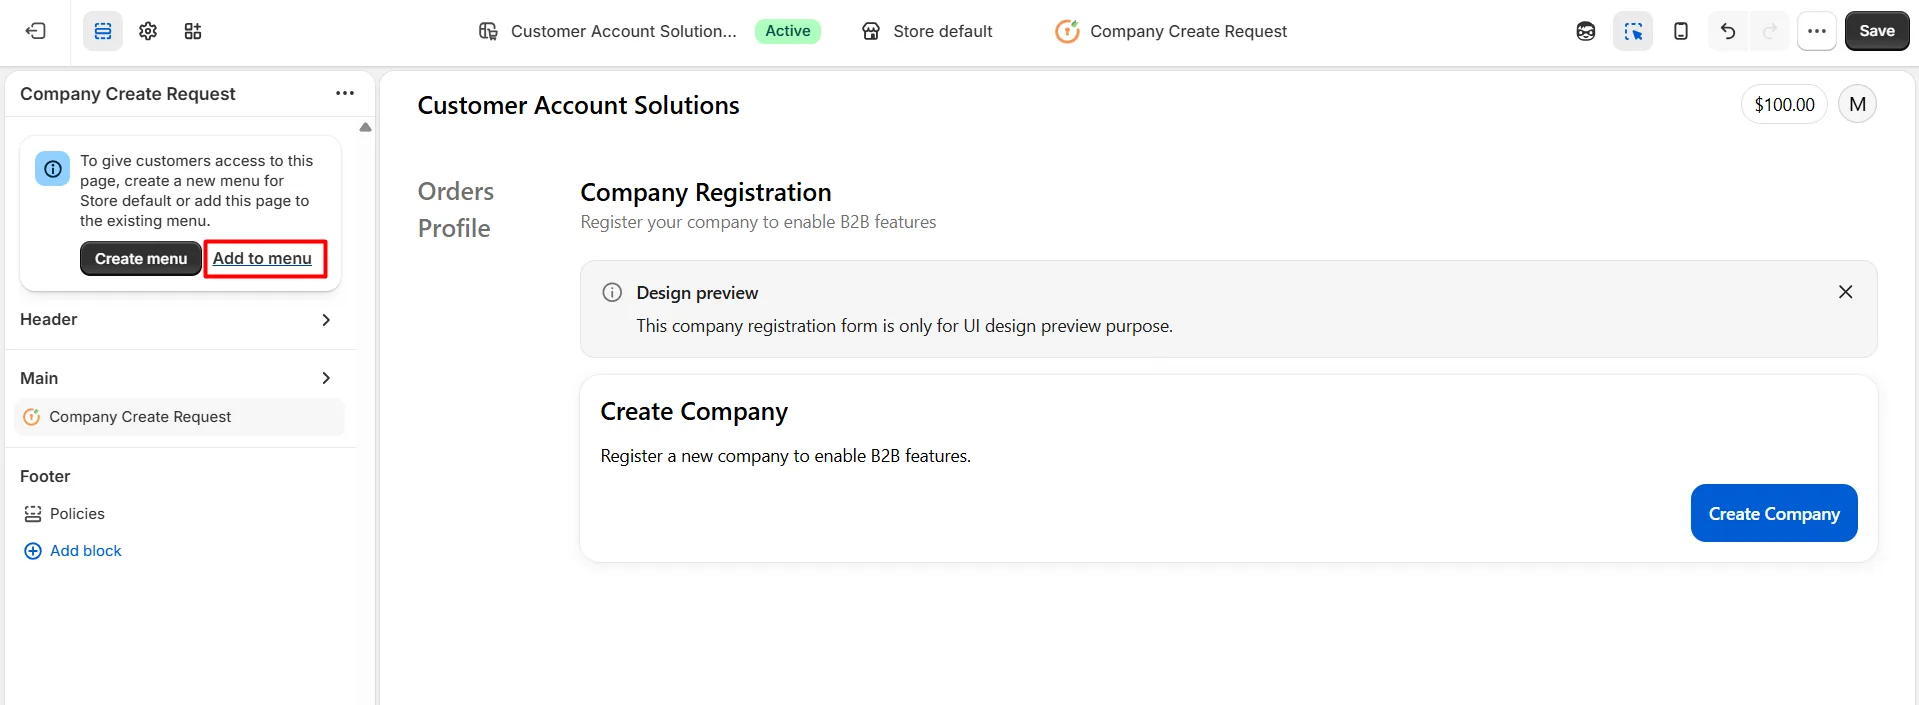Click the Customer Account Solutions heading
The image size is (1919, 705).
(x=578, y=105)
